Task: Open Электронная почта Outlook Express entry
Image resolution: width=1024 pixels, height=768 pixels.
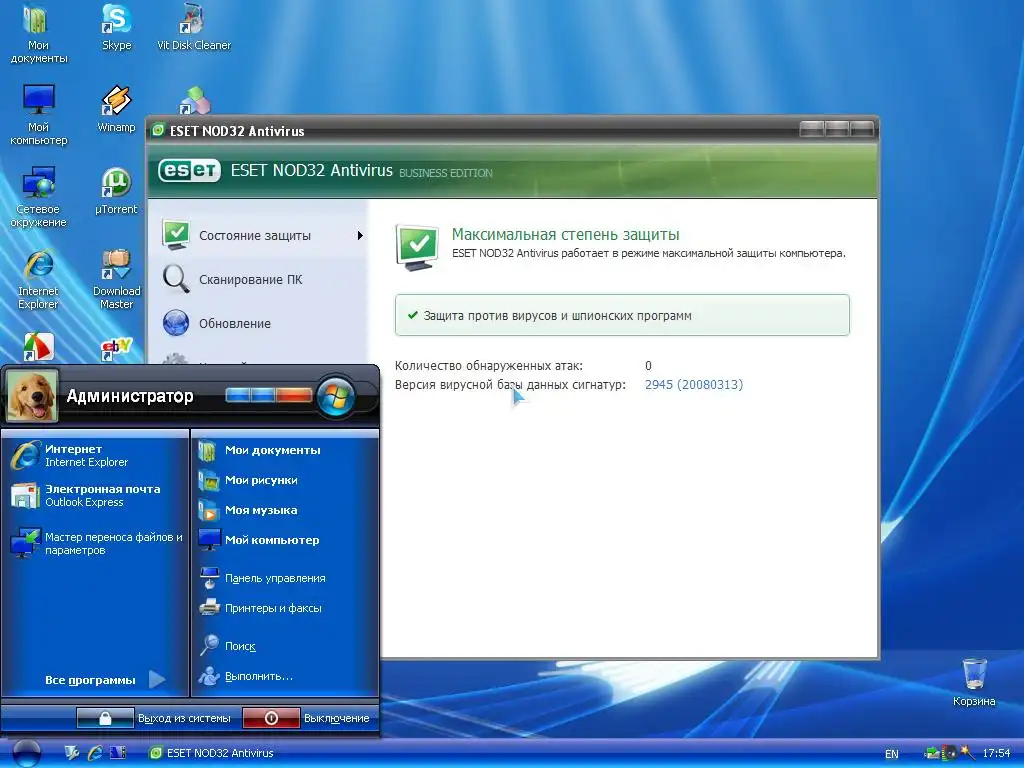Action: tap(96, 495)
